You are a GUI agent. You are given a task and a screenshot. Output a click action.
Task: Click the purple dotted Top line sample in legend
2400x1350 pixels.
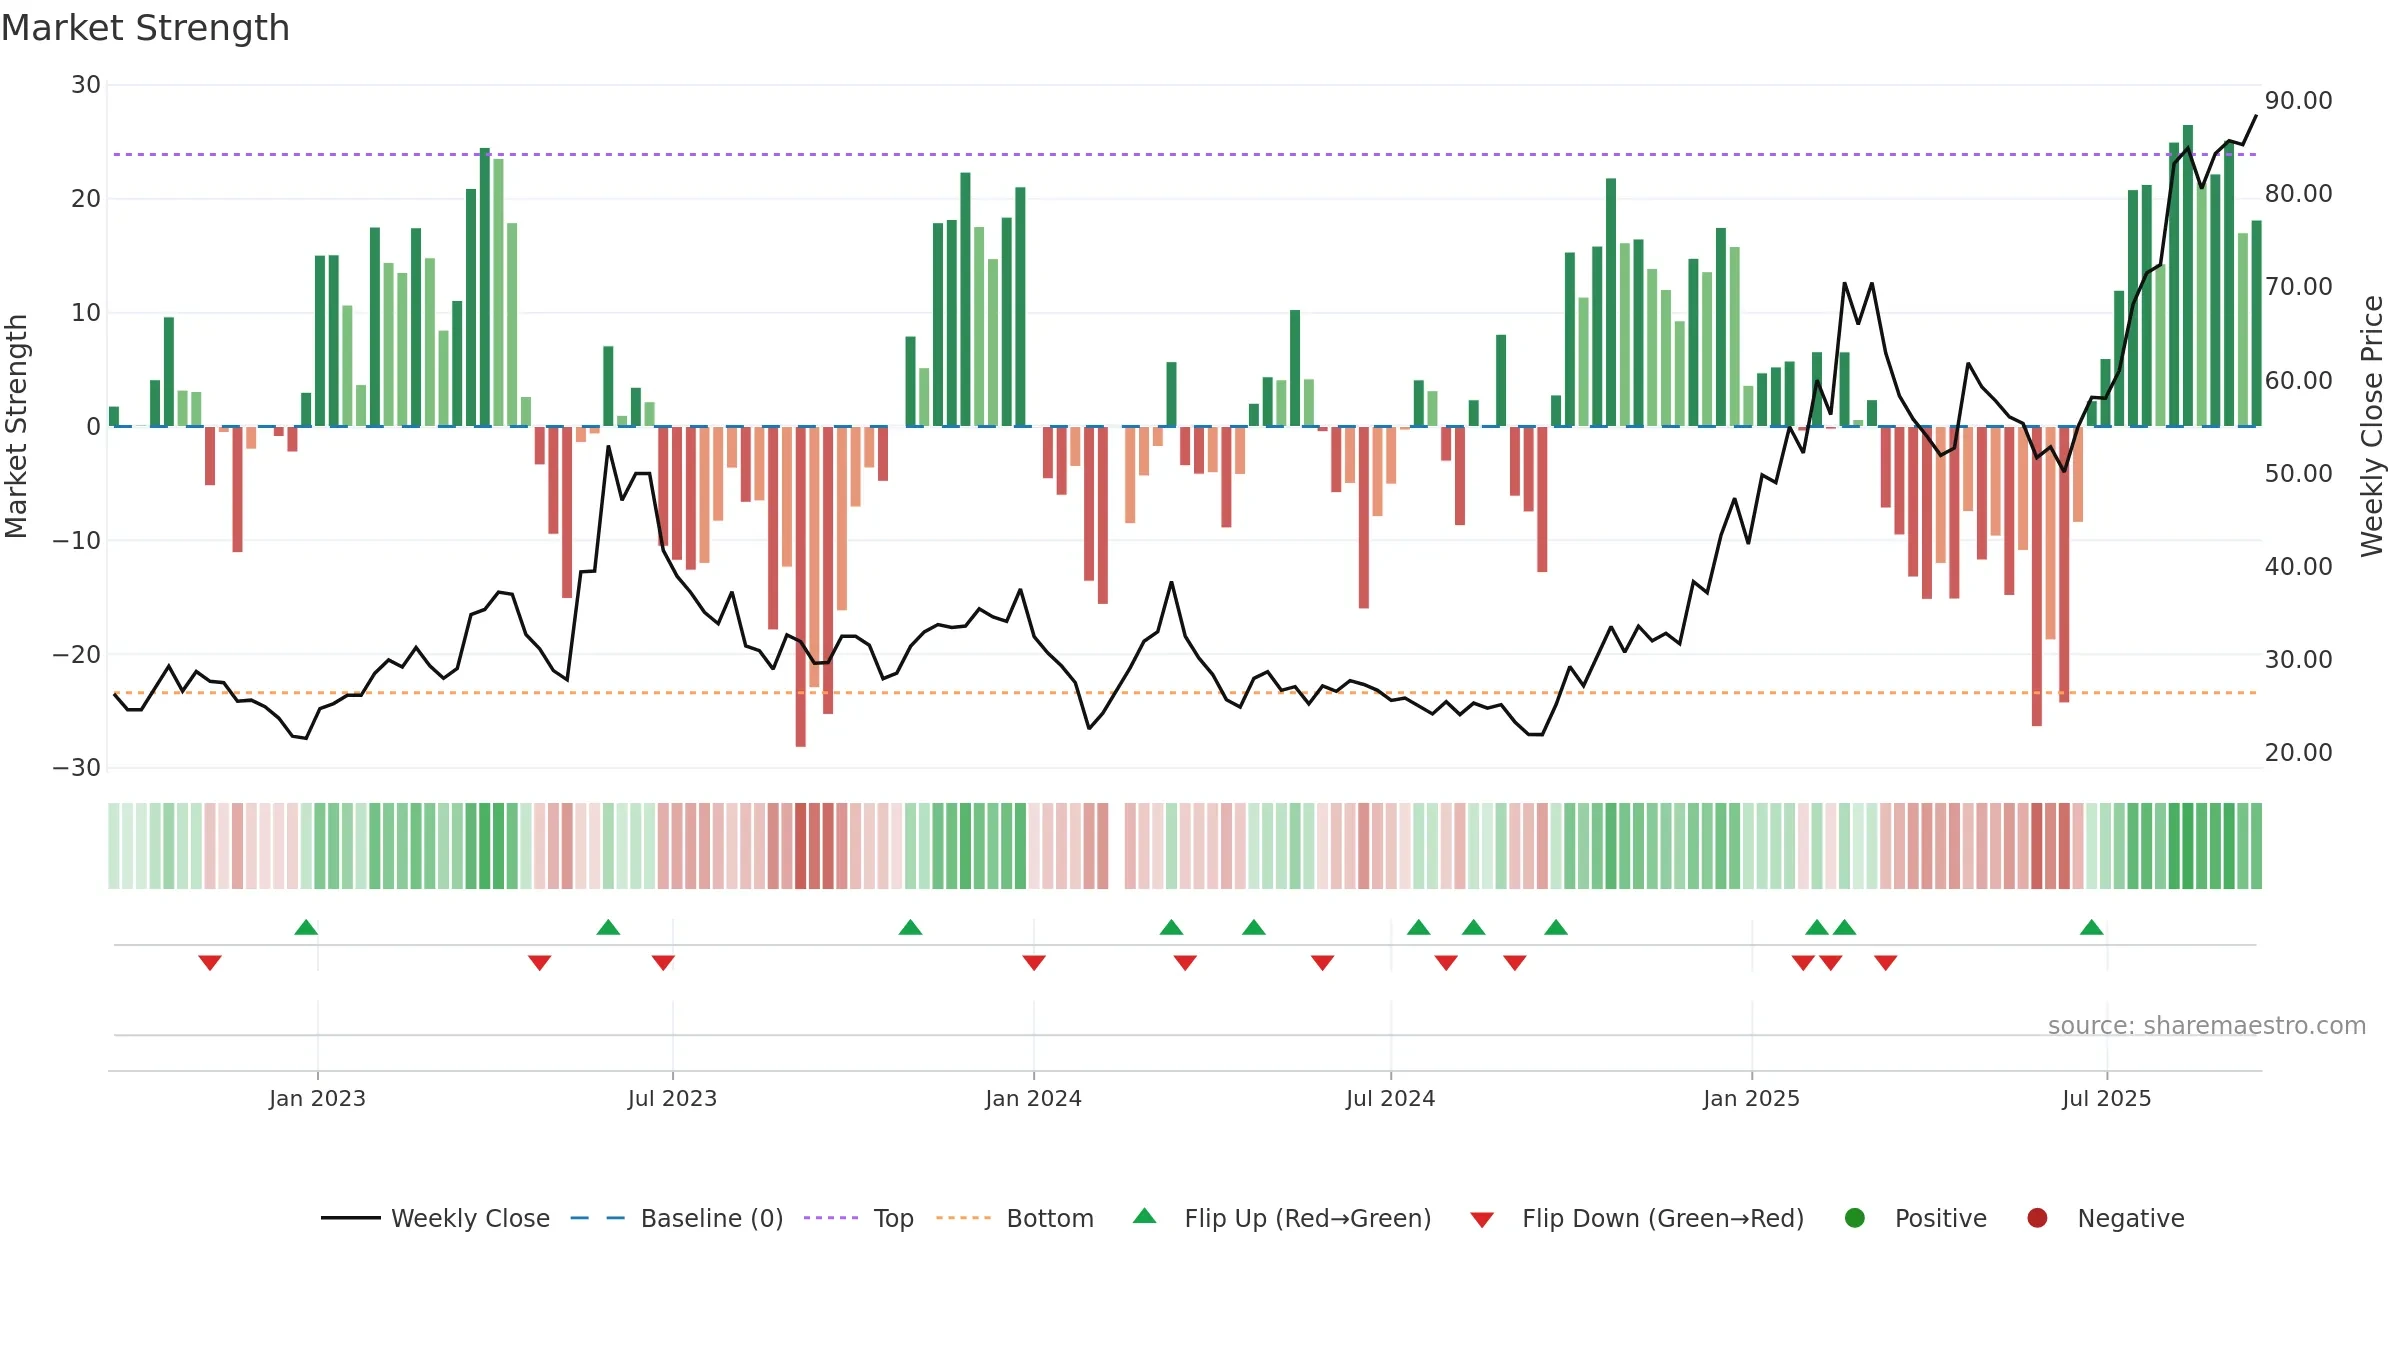pos(831,1218)
